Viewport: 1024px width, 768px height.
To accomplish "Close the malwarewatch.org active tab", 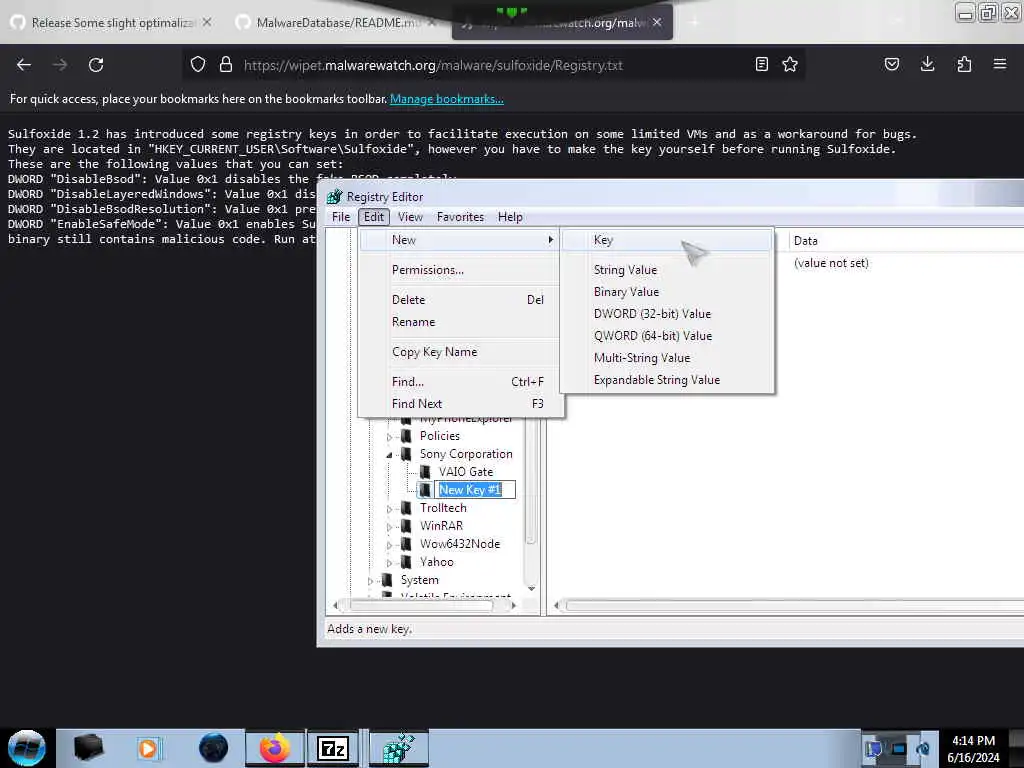I will [657, 22].
